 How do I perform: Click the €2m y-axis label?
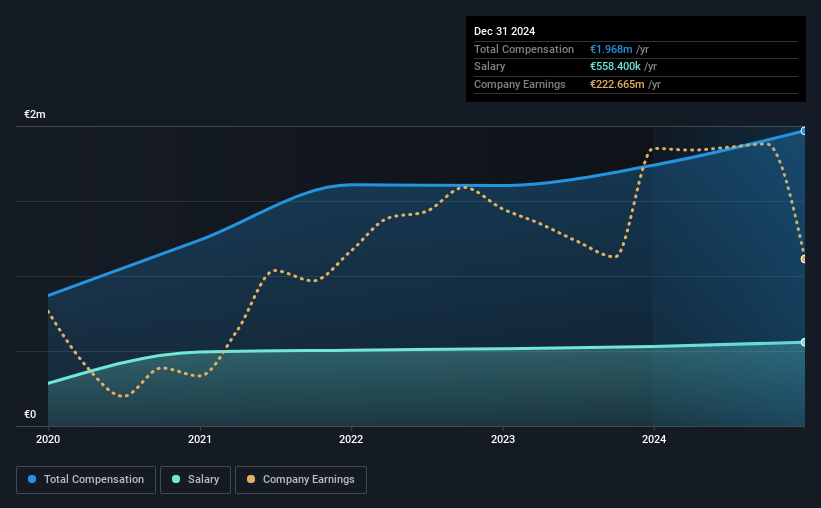click(35, 114)
